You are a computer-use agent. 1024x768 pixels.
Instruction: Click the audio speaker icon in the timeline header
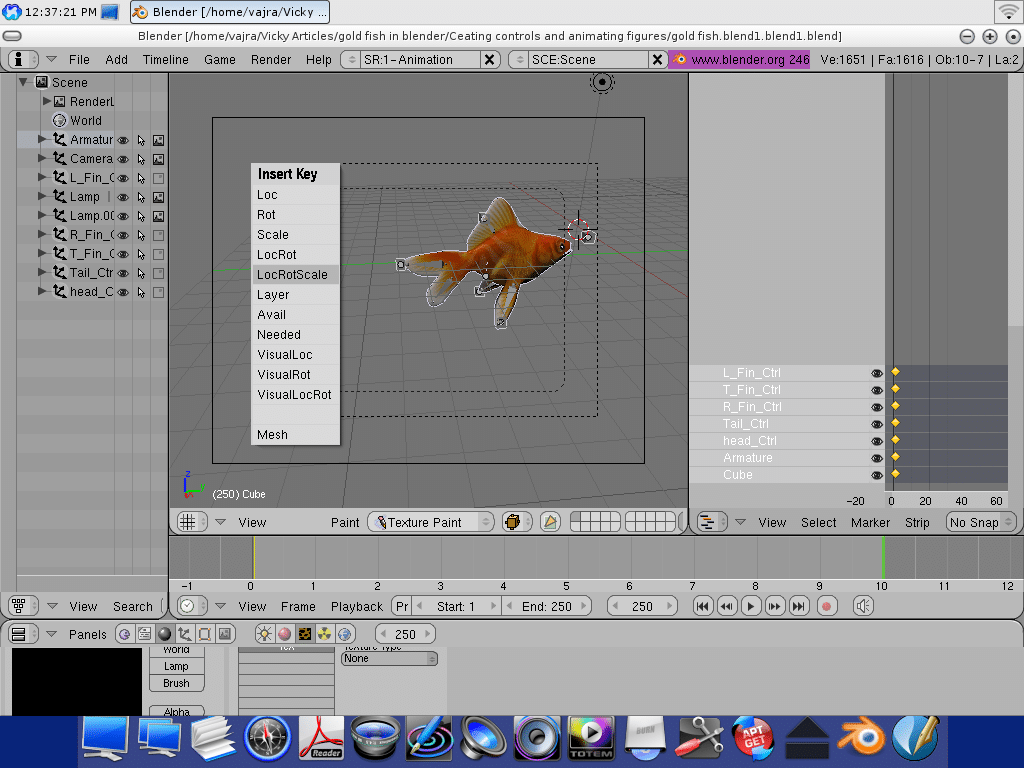(863, 606)
